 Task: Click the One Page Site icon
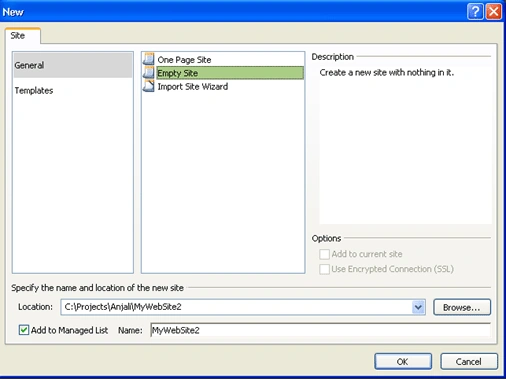(149, 59)
